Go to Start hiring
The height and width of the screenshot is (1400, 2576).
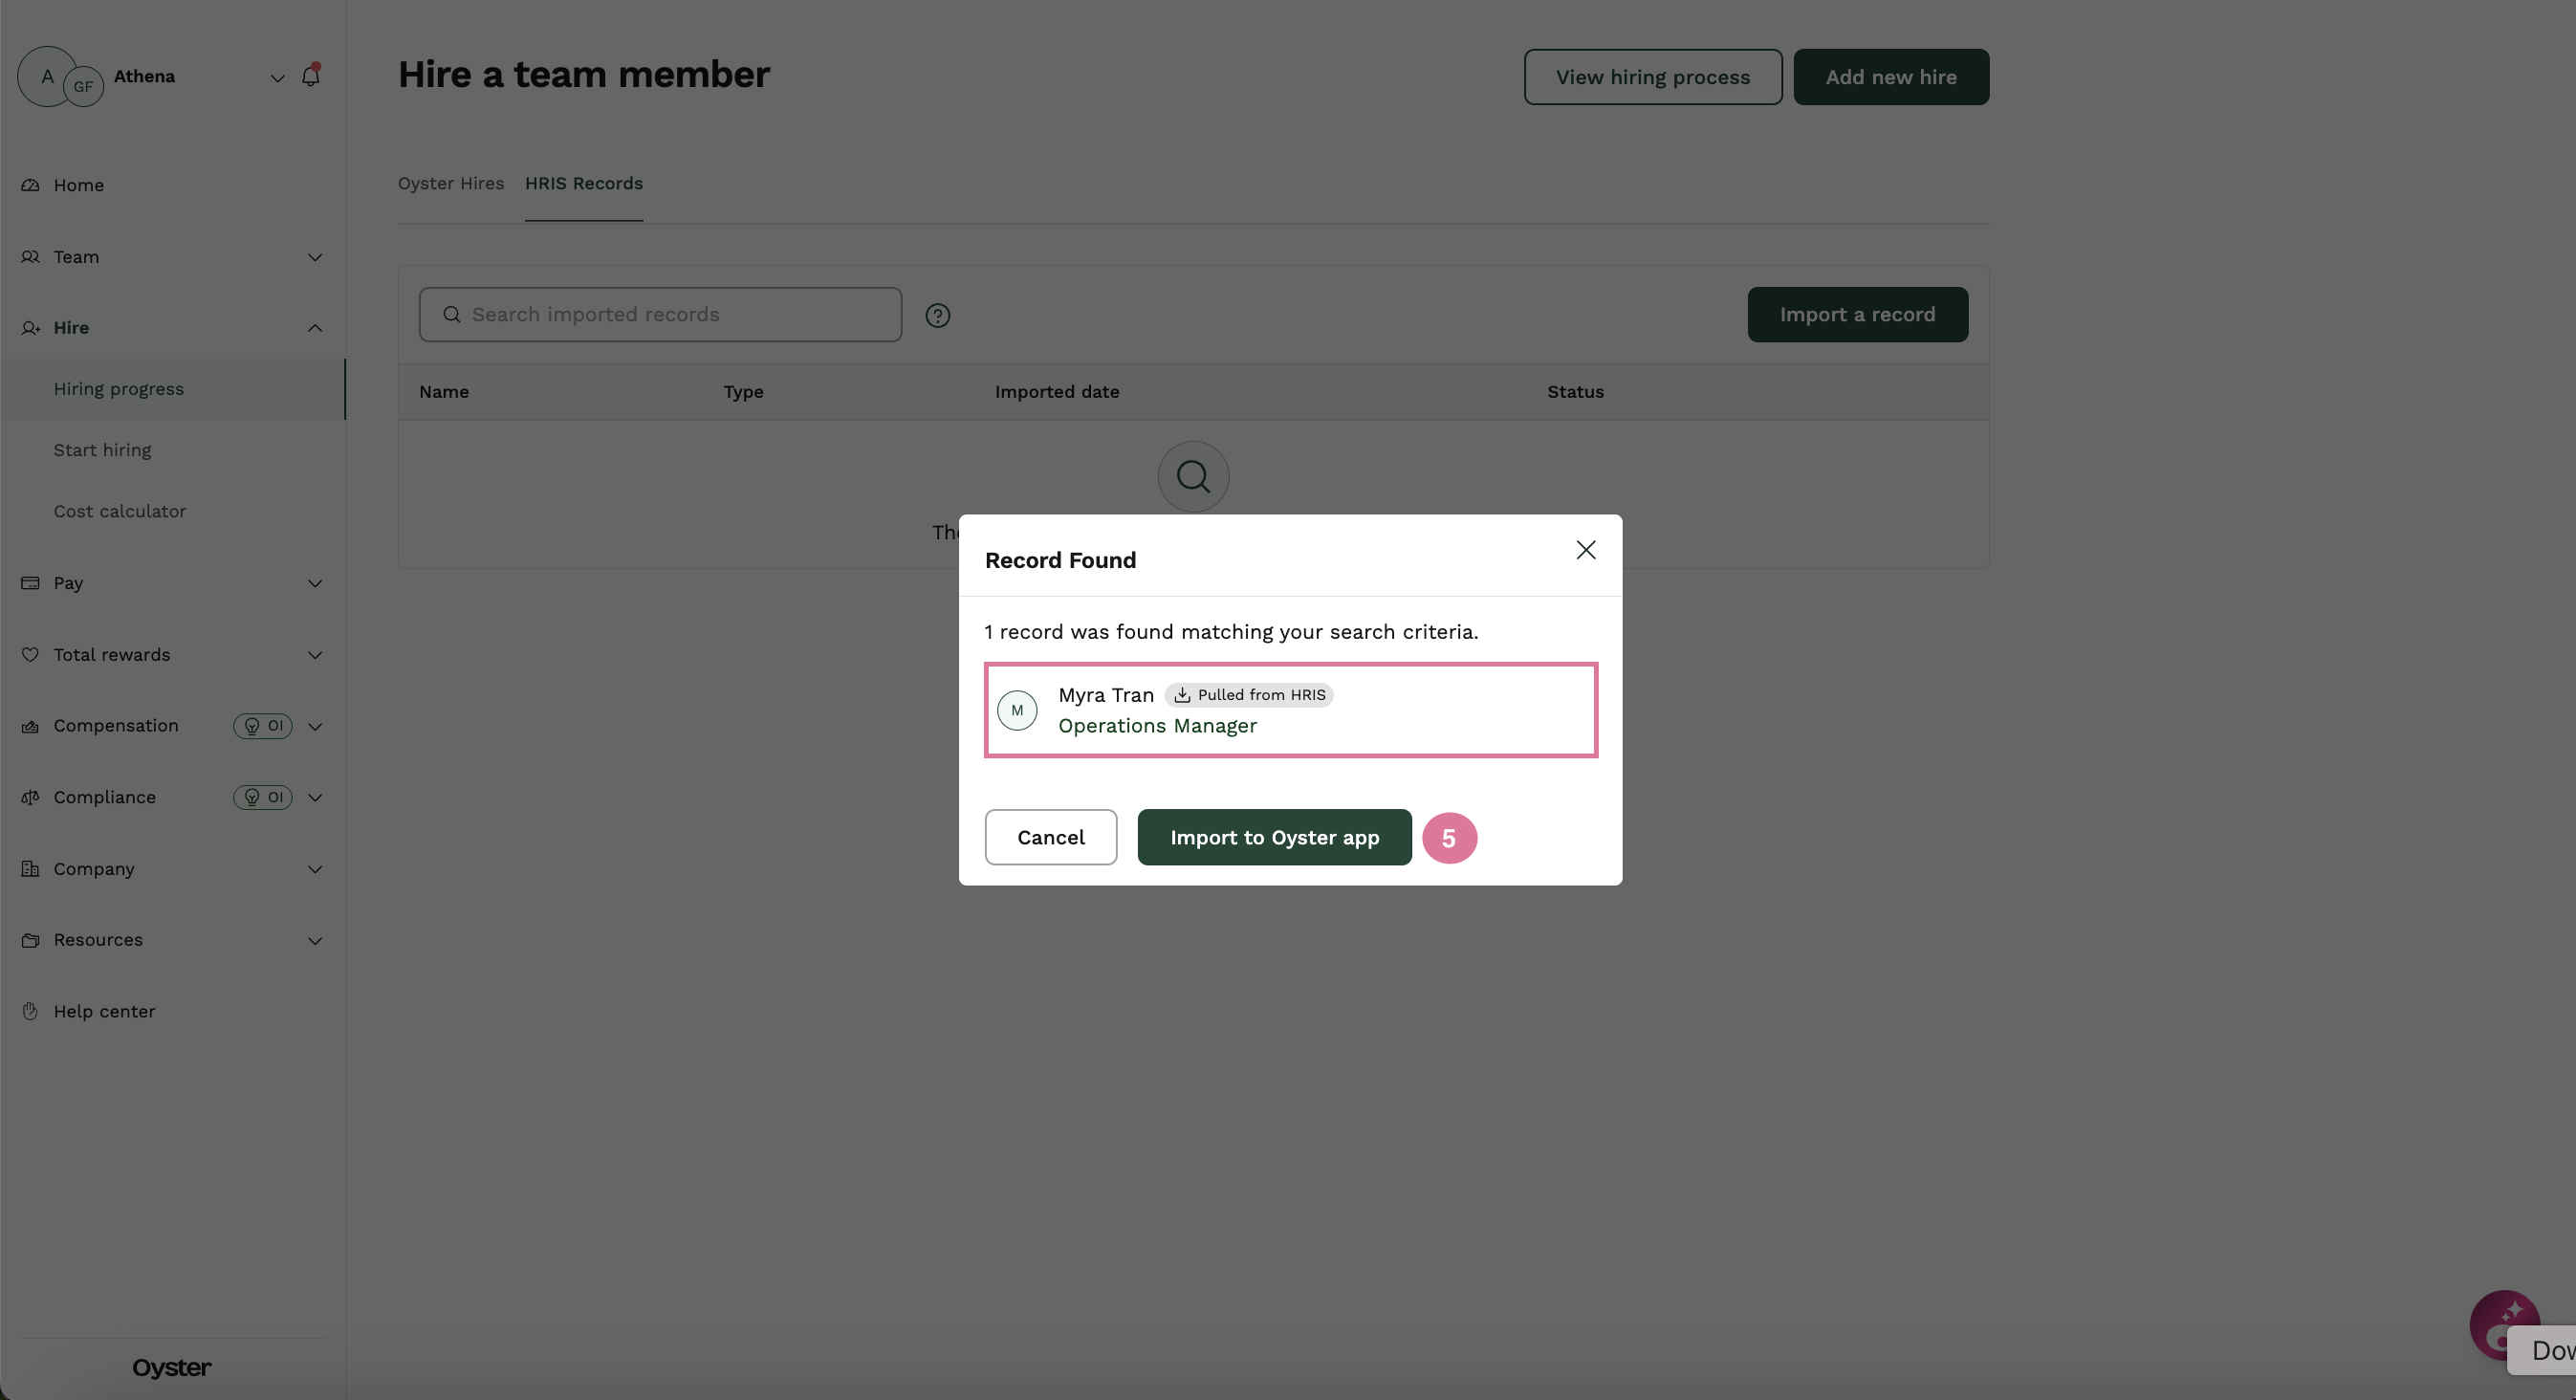point(103,450)
